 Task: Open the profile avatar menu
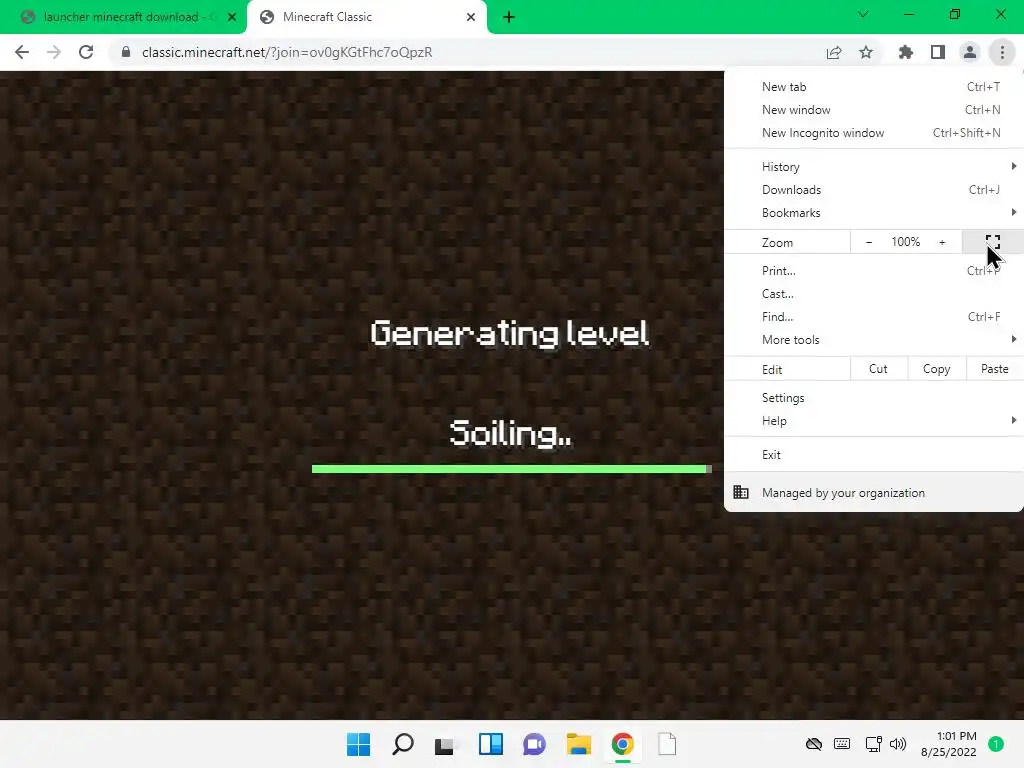[x=970, y=52]
